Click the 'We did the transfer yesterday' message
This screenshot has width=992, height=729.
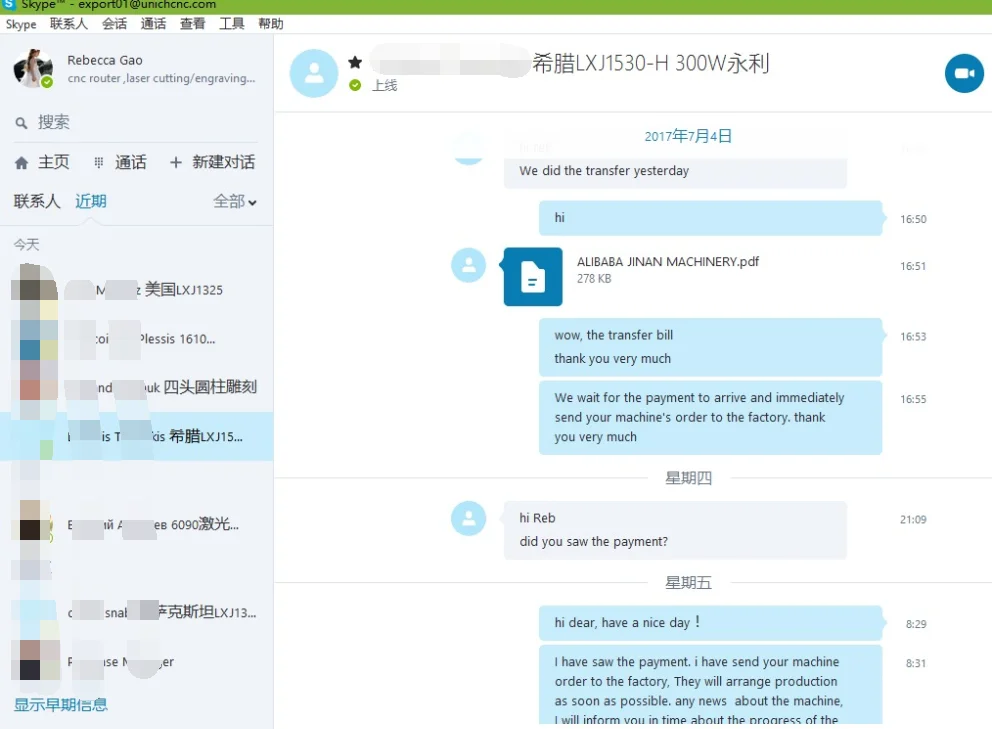click(604, 171)
